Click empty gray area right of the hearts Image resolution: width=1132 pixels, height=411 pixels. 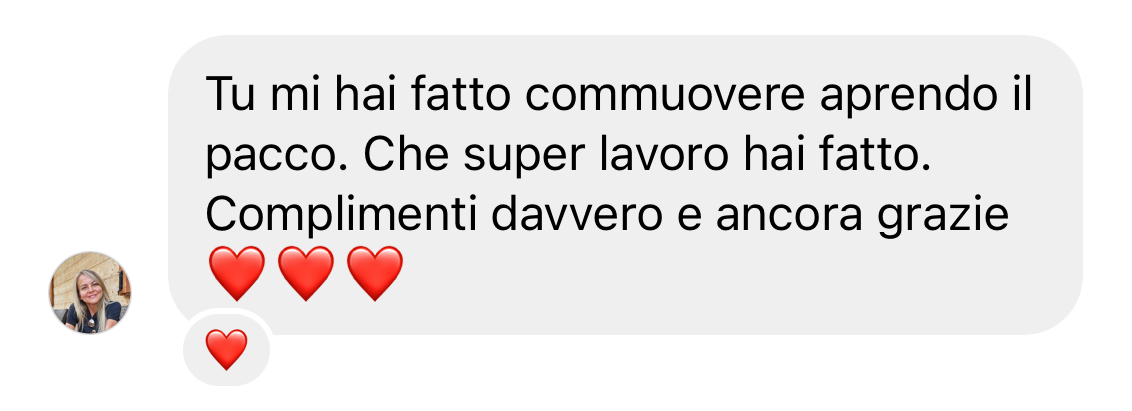[x=722, y=278]
